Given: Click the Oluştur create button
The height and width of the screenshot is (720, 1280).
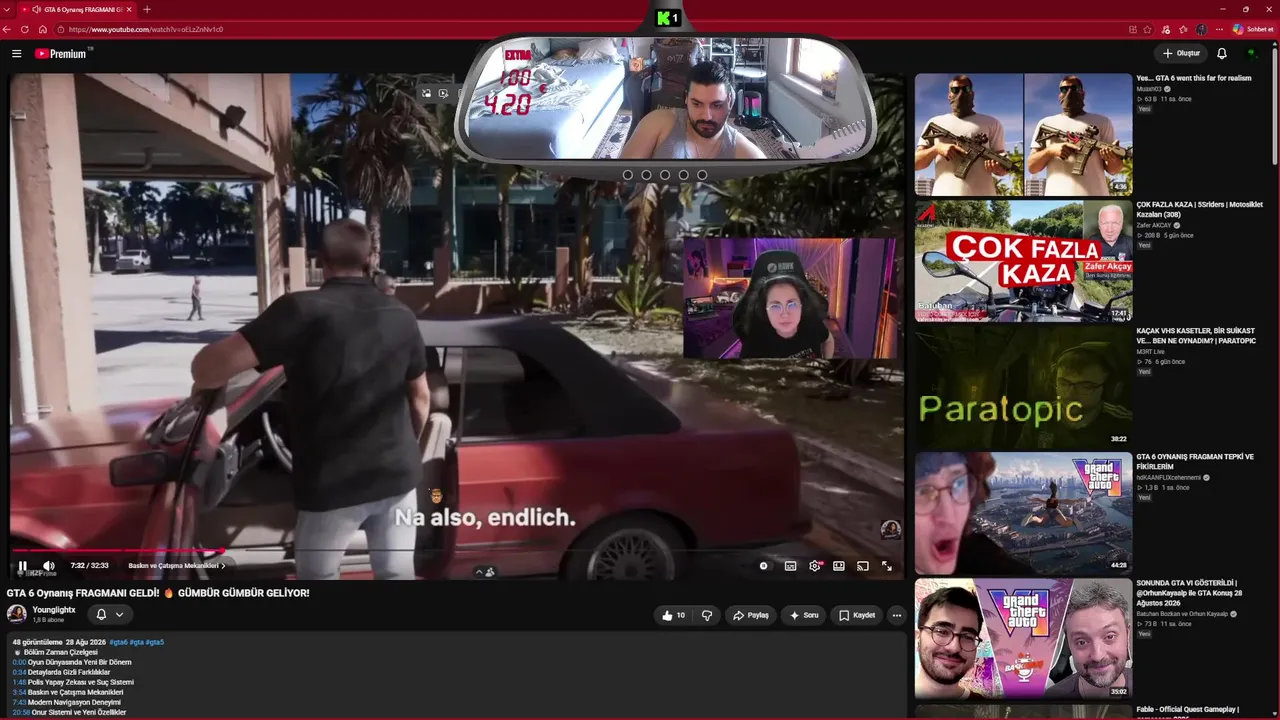Looking at the screenshot, I should tap(1181, 53).
